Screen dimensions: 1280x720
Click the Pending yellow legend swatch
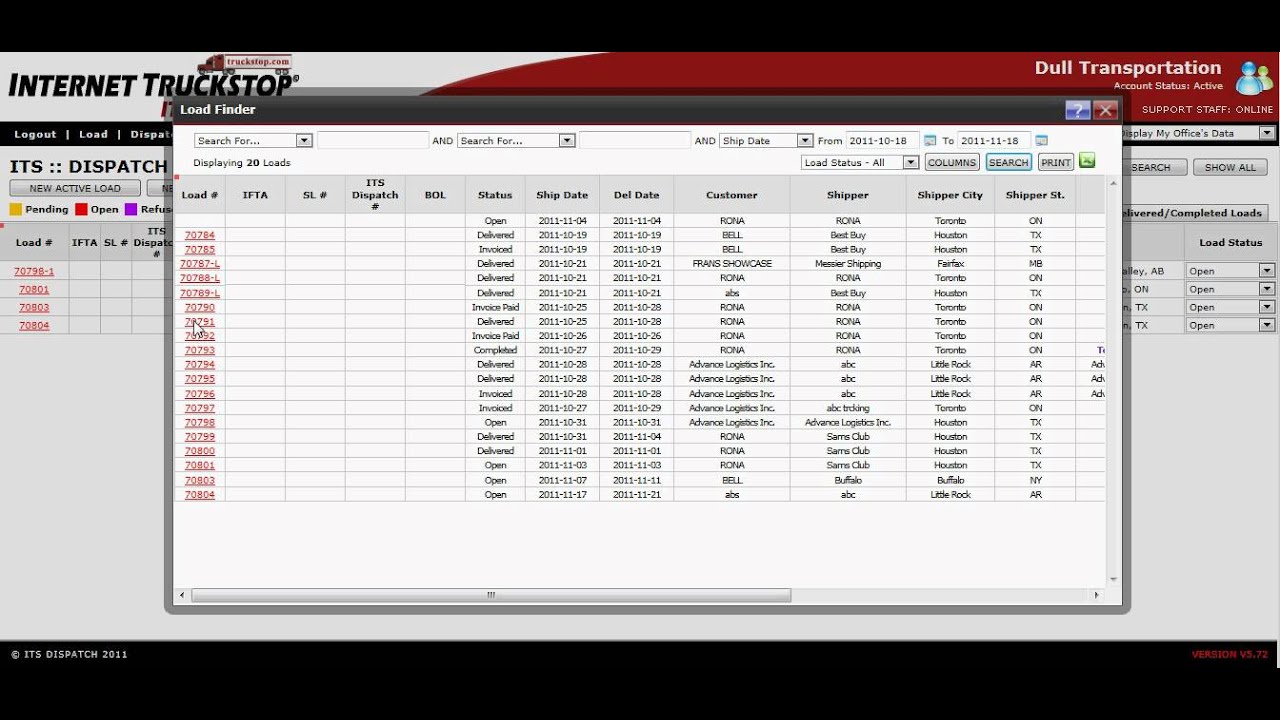point(16,209)
